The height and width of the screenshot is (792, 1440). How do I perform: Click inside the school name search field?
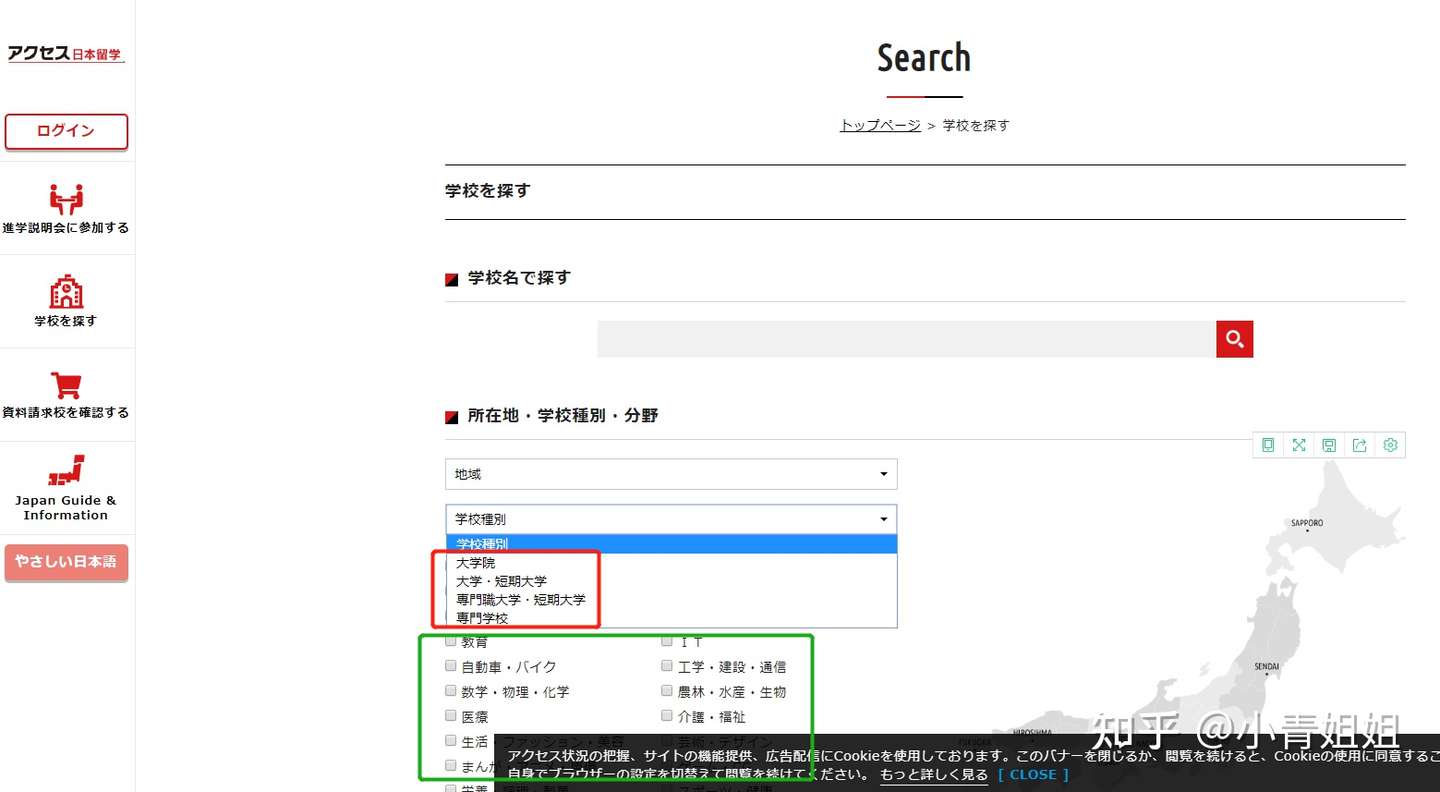pyautogui.click(x=900, y=339)
